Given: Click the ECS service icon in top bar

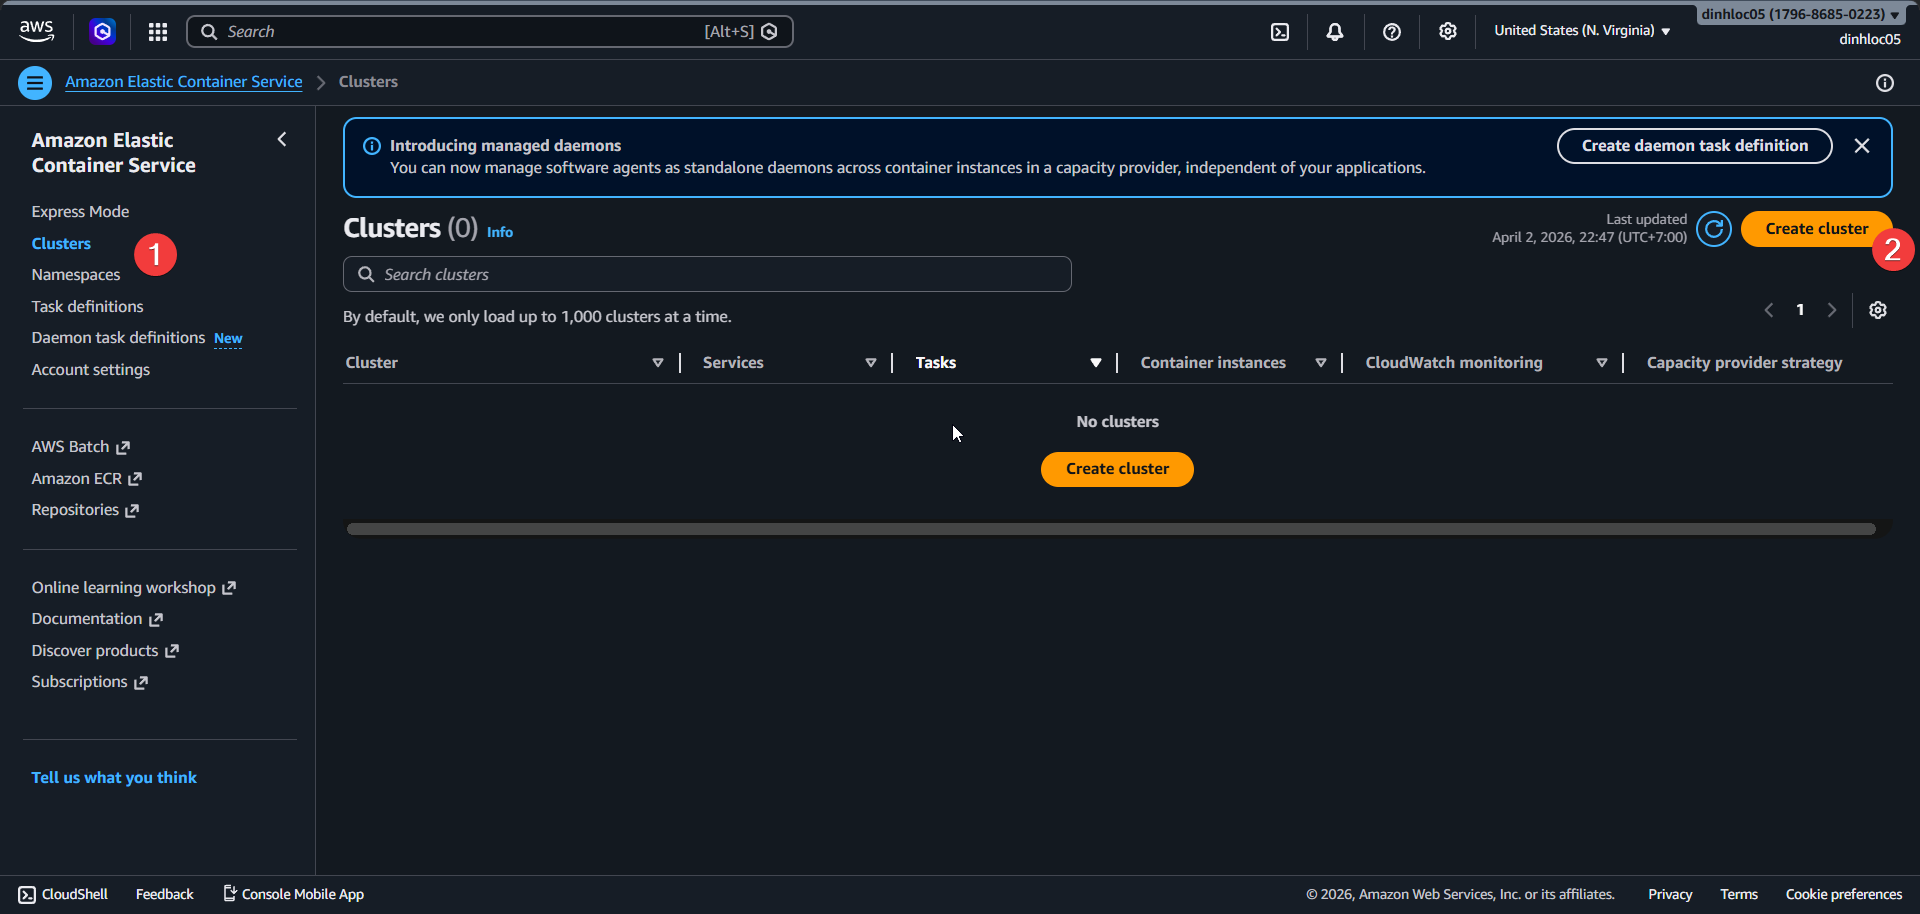Looking at the screenshot, I should [102, 31].
